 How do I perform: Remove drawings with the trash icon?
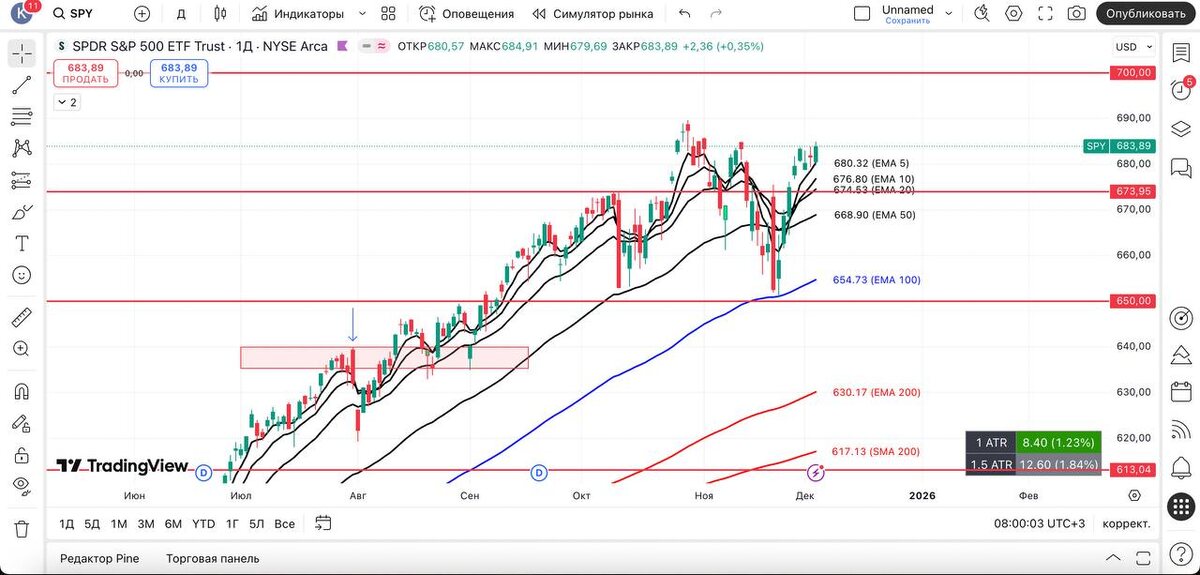[x=22, y=528]
